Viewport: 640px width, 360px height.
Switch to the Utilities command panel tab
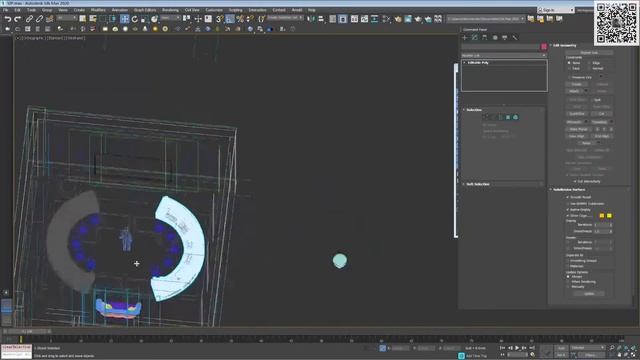click(x=515, y=38)
